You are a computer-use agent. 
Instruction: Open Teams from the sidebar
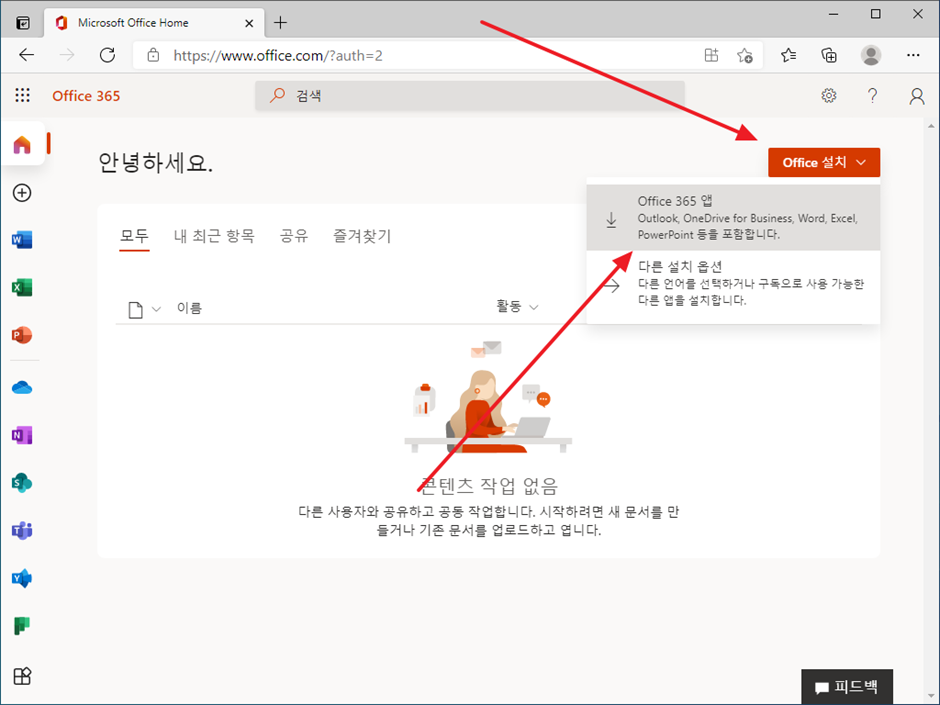[x=22, y=531]
